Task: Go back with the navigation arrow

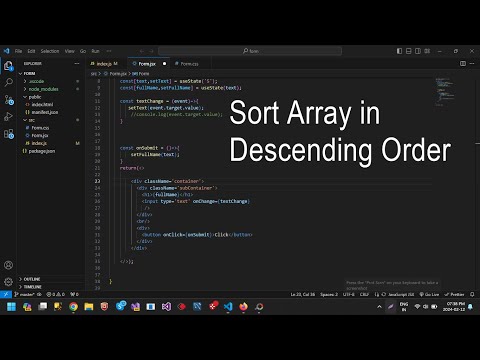Action: (x=142, y=51)
